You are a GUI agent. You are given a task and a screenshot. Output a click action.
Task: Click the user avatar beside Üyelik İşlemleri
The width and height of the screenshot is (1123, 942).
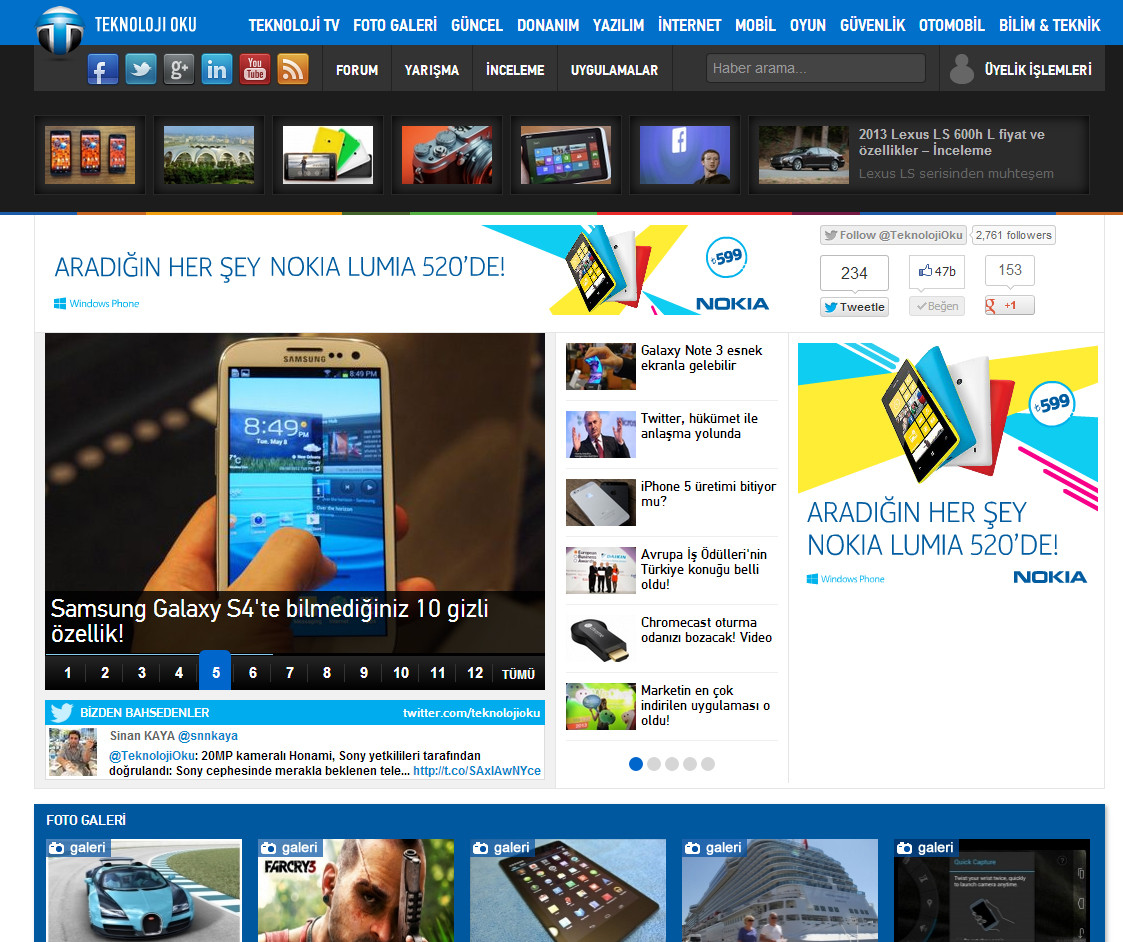962,69
